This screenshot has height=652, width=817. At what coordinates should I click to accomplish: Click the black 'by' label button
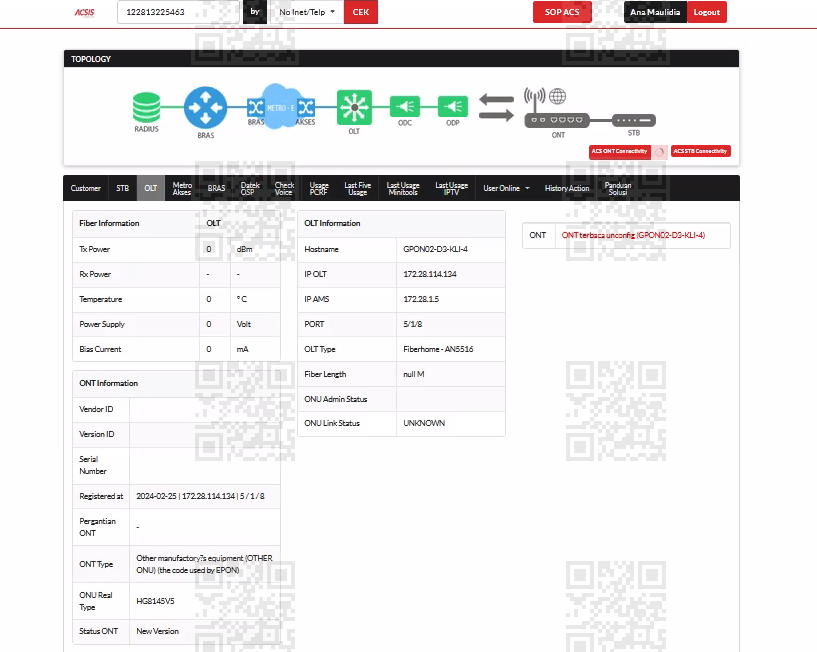[255, 11]
